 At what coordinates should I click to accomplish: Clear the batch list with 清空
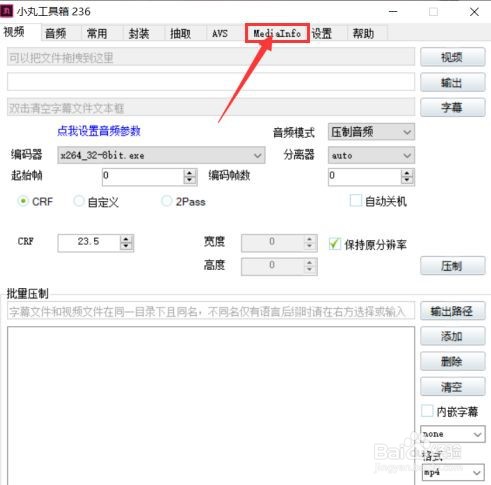tap(452, 387)
